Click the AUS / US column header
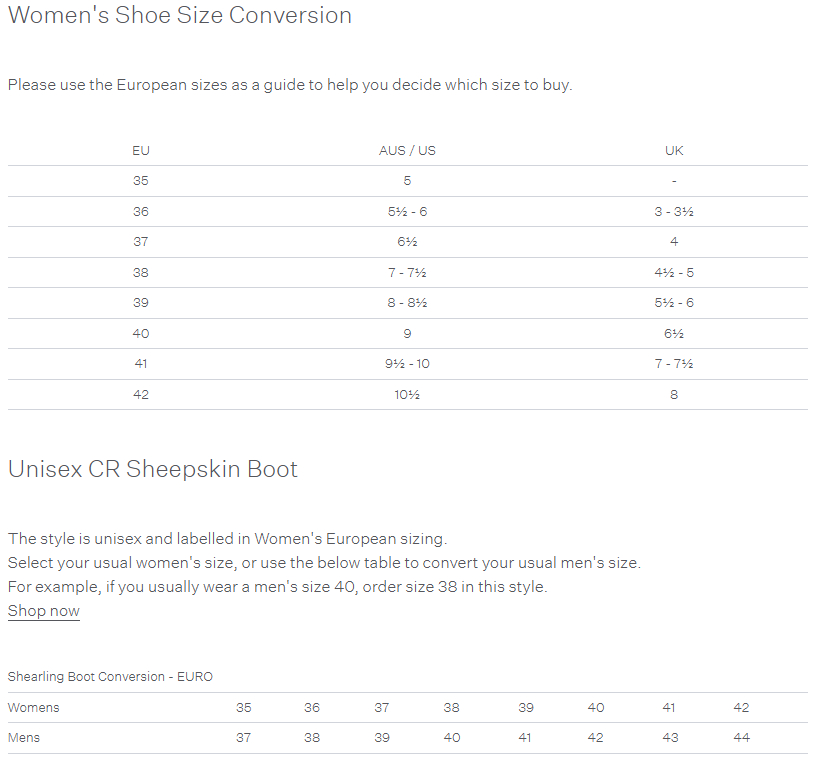829x767 pixels. tap(407, 151)
